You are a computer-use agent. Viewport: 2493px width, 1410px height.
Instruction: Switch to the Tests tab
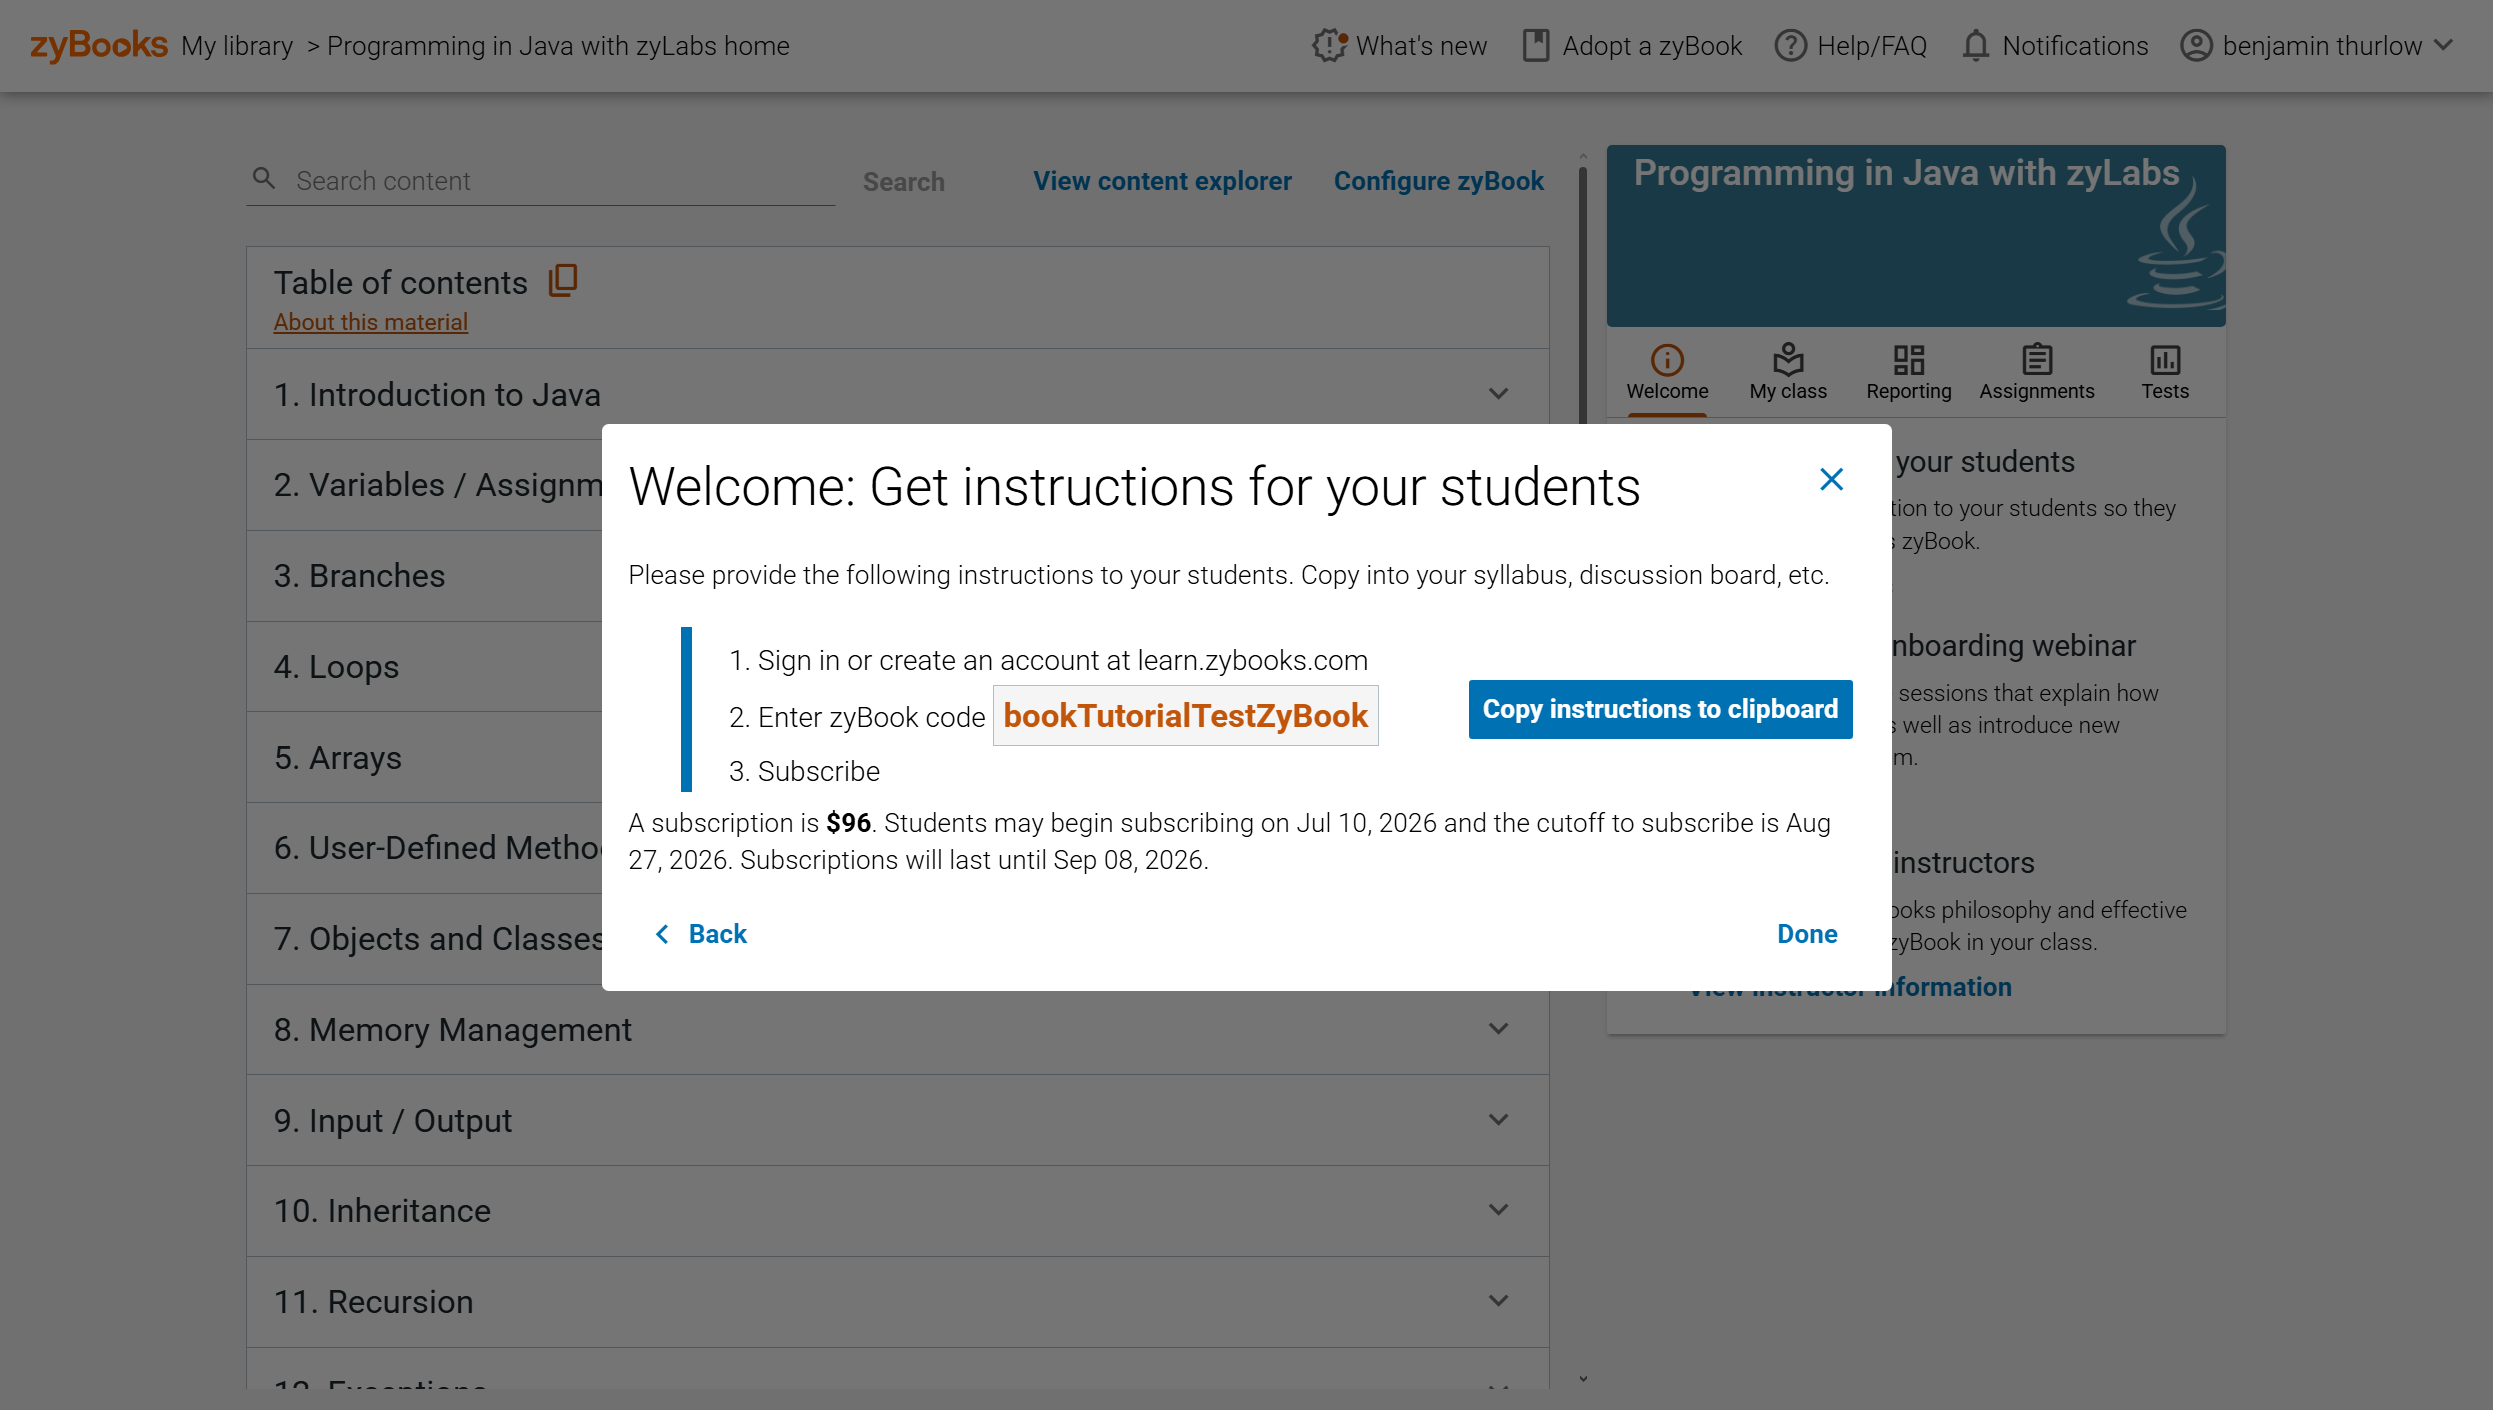2165,372
